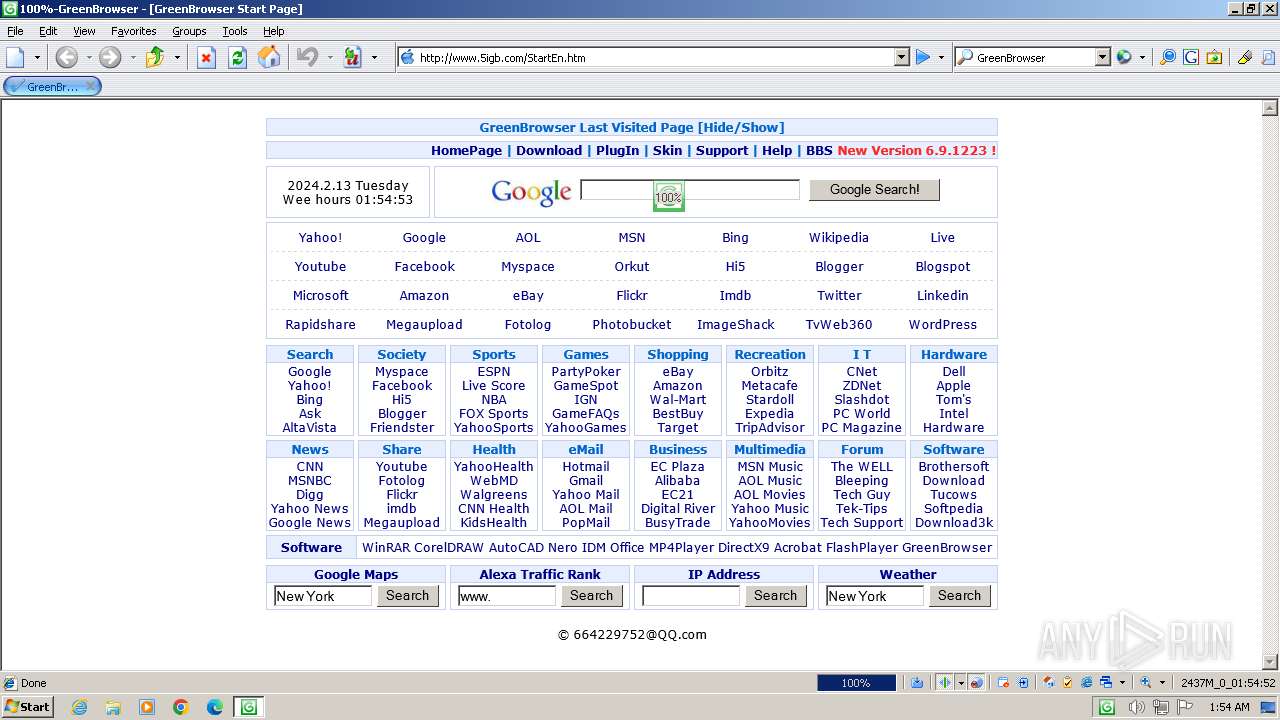Open the Help menu
The image size is (1280, 720).
(x=273, y=31)
